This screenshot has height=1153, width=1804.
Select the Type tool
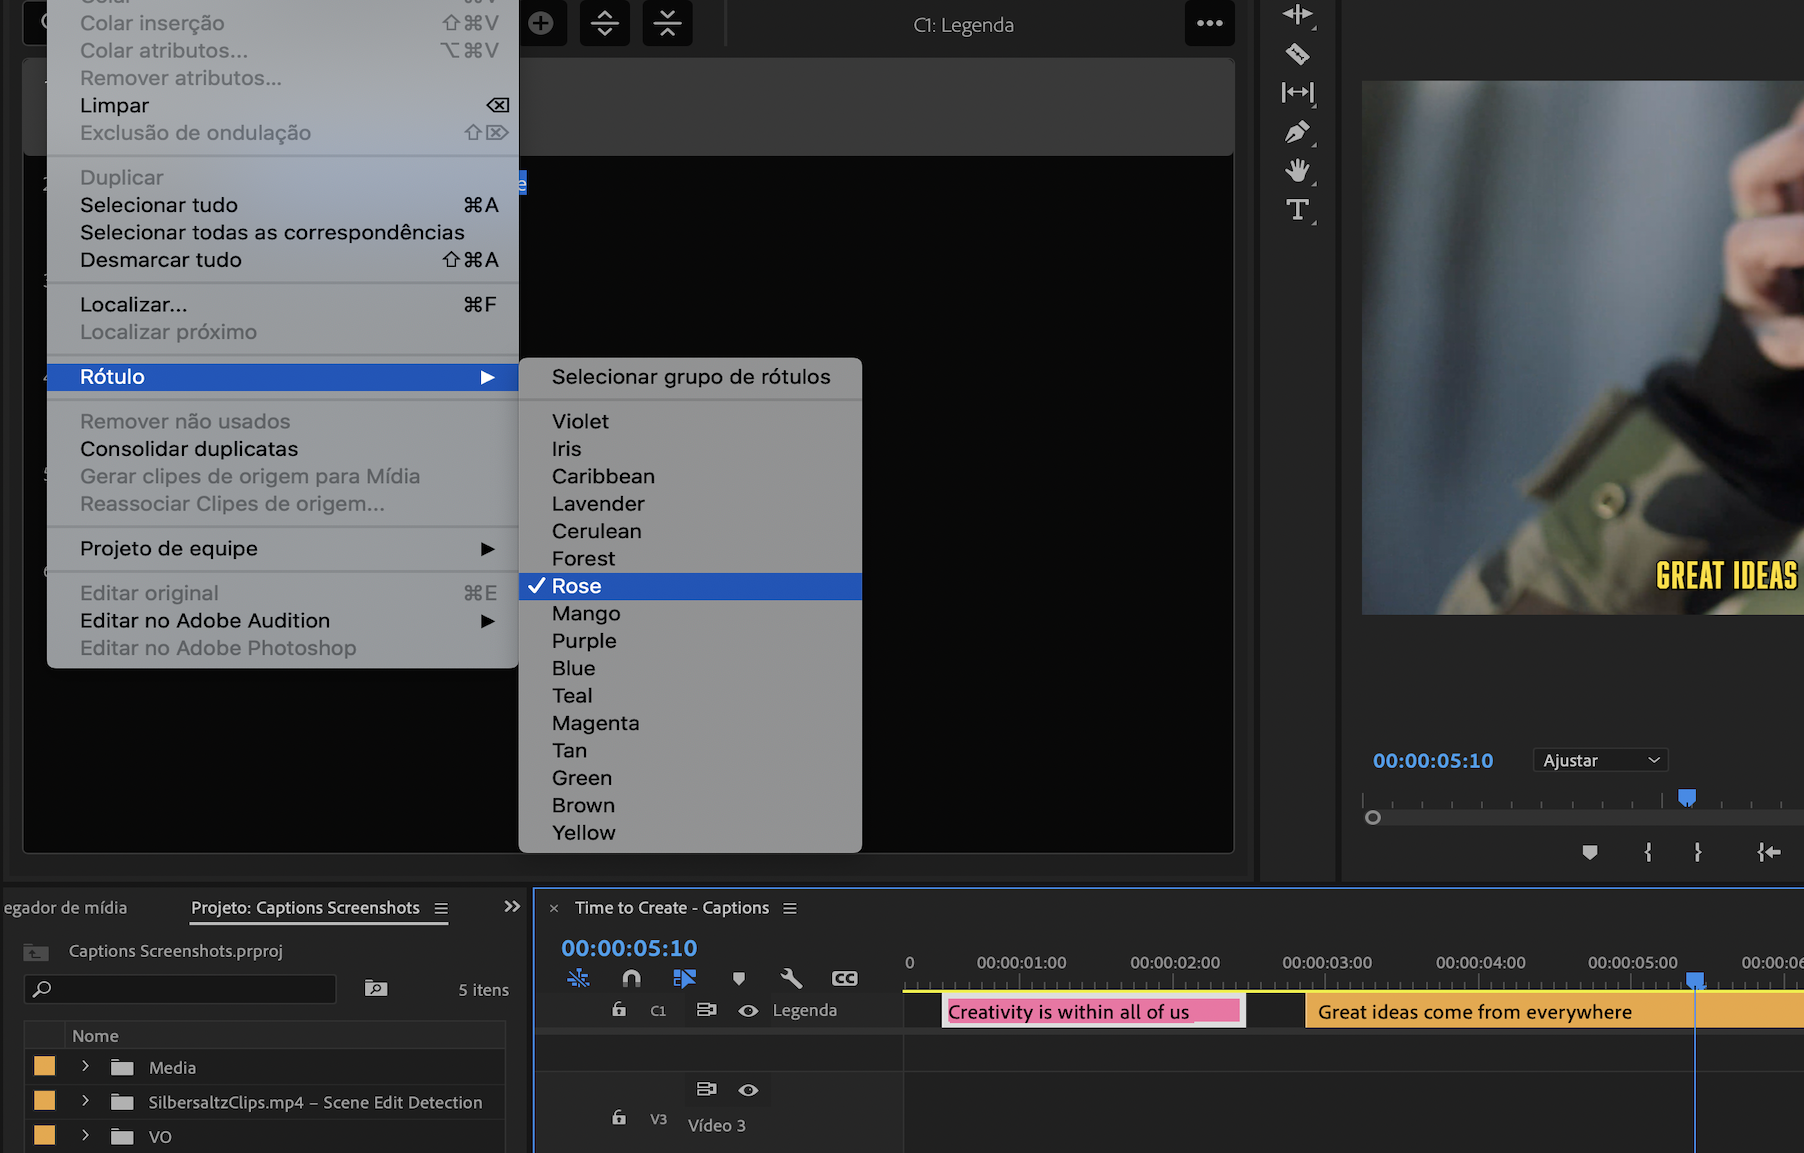click(x=1297, y=210)
